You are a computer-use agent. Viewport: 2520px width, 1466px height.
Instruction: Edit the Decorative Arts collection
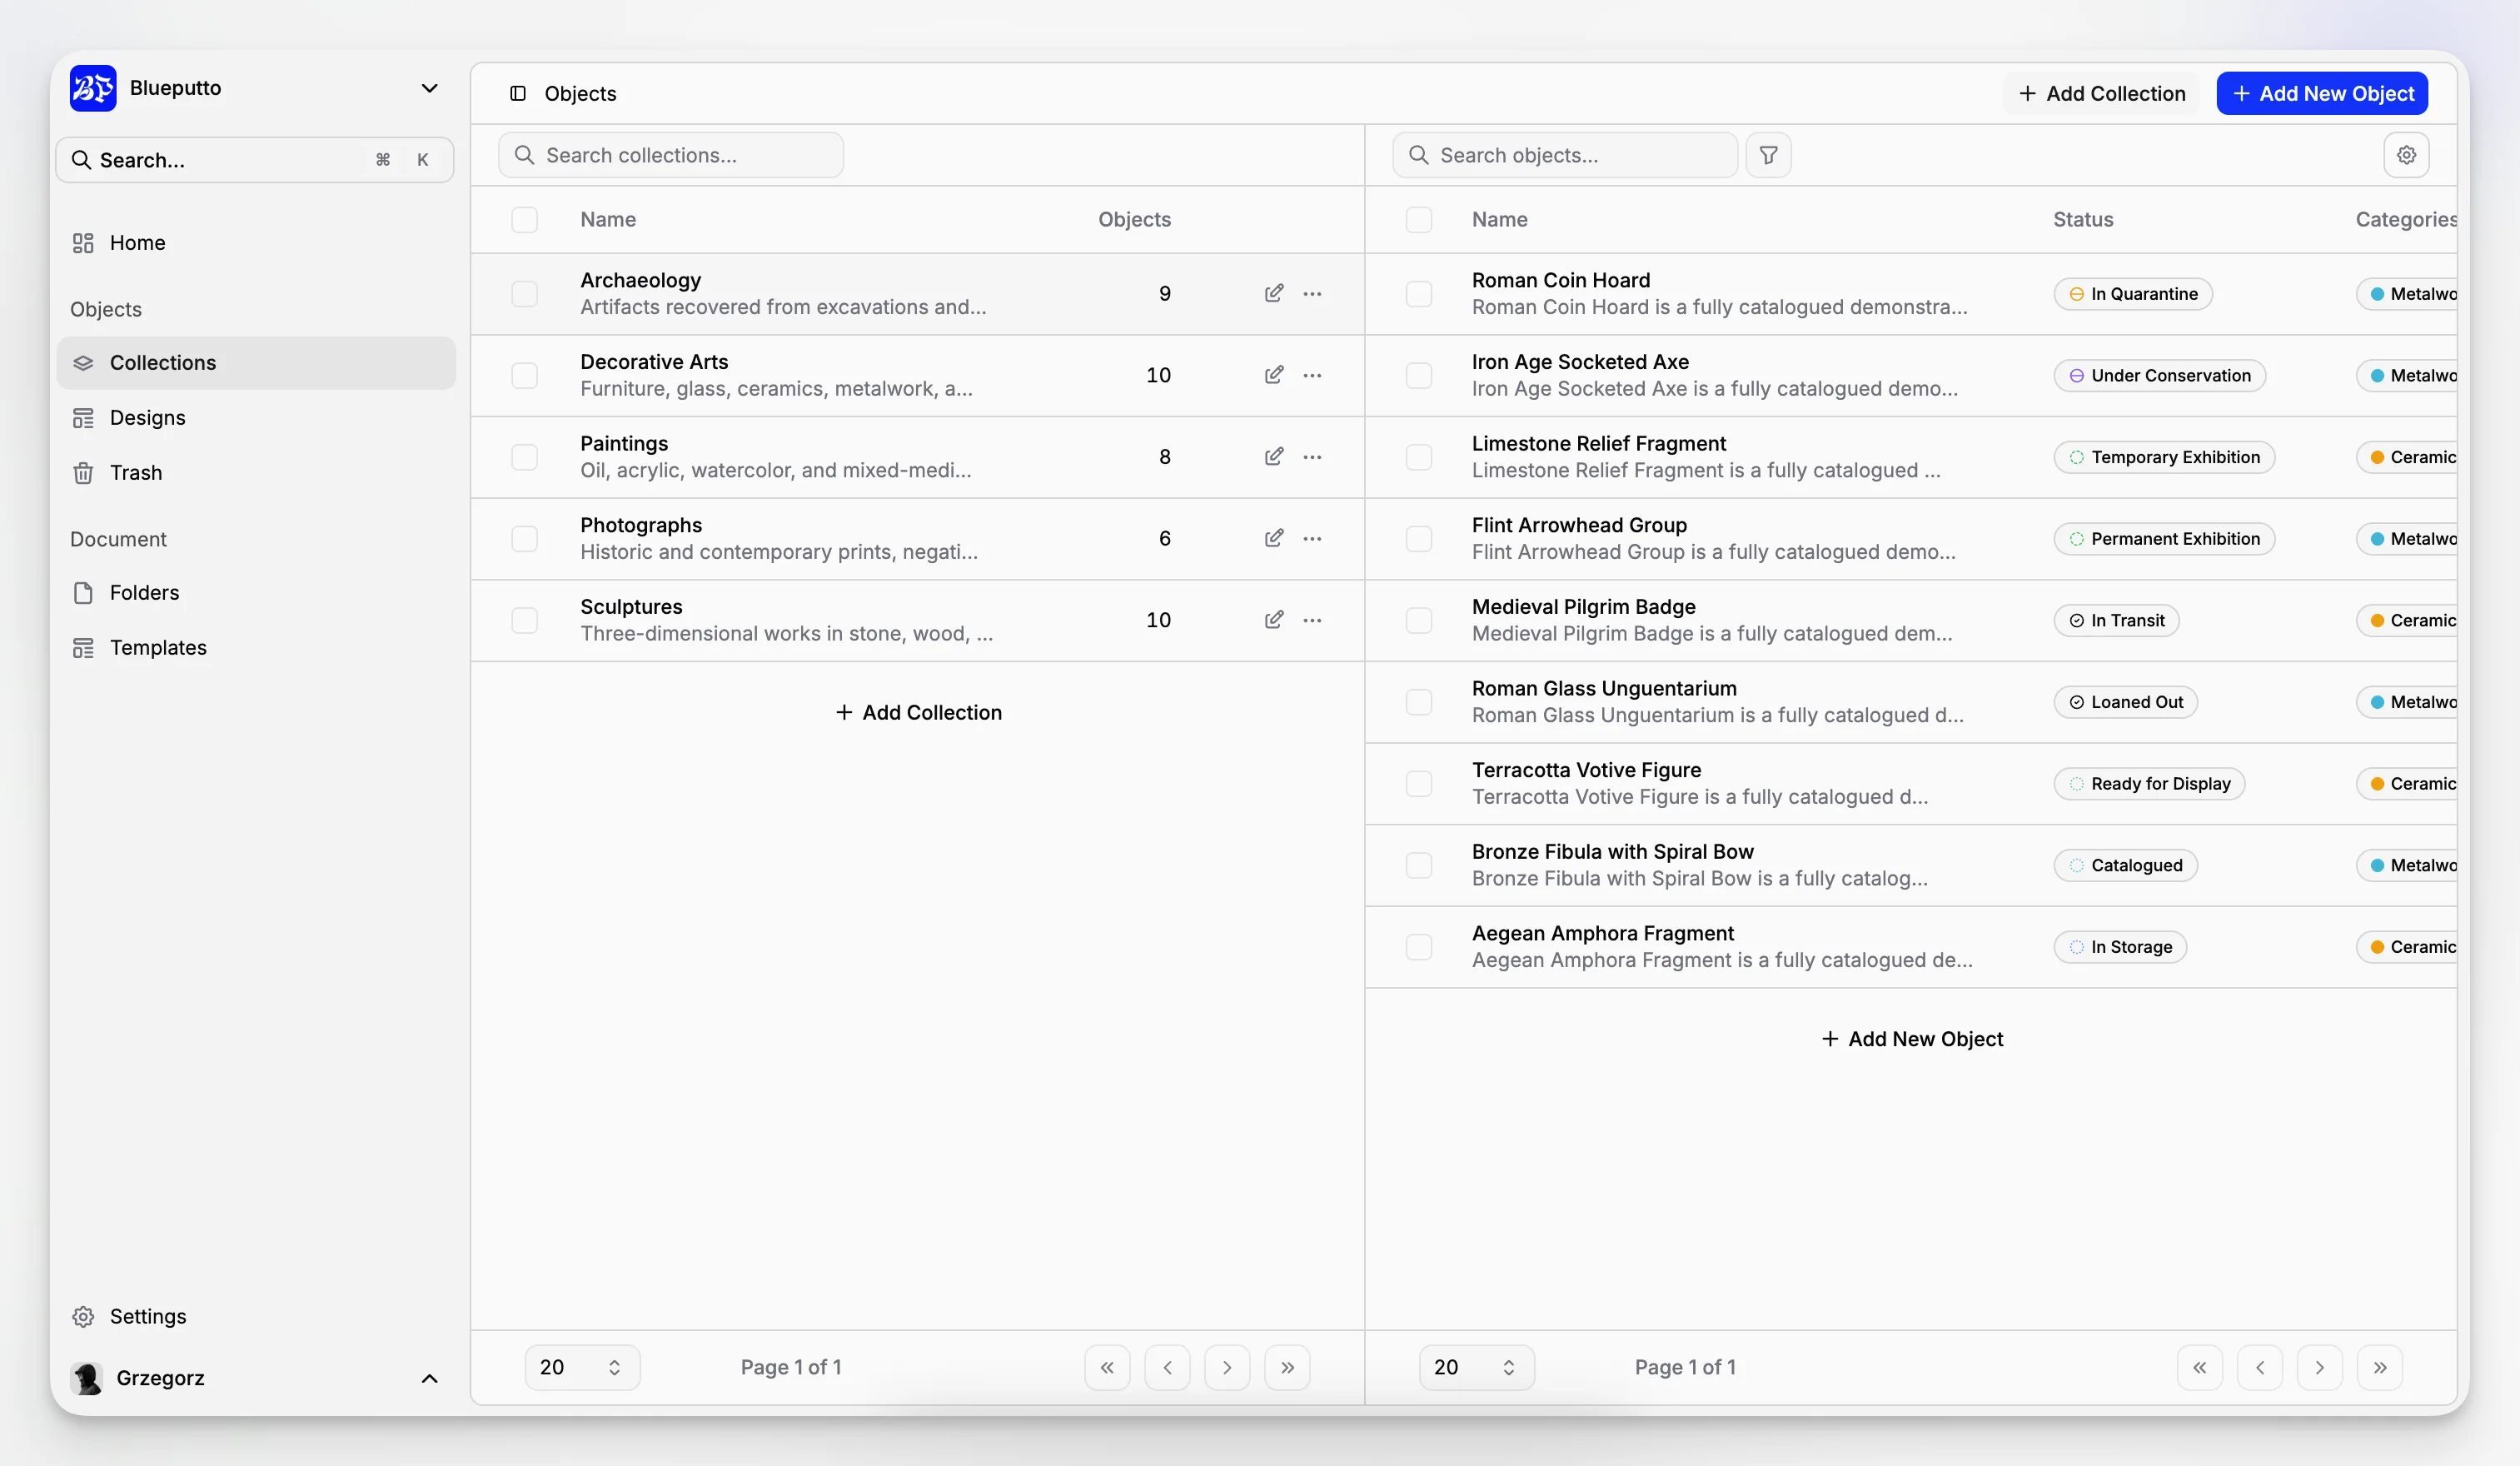1273,375
